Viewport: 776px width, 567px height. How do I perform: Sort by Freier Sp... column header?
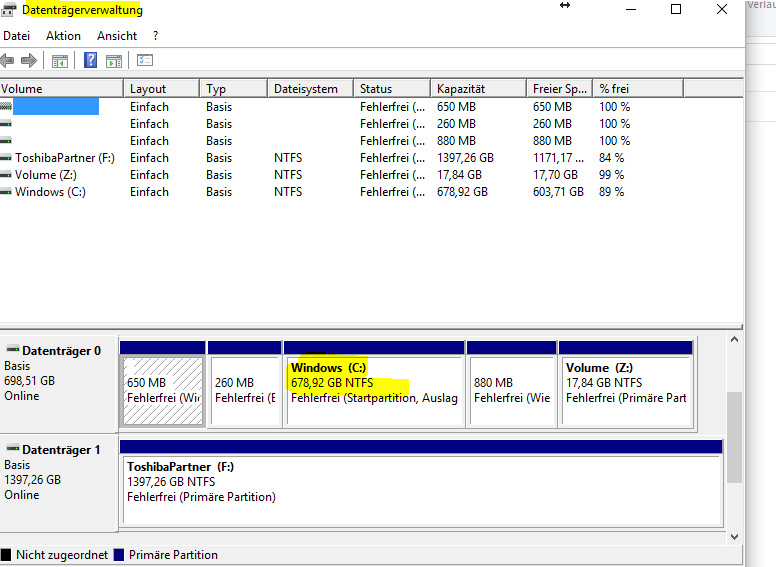tap(560, 89)
